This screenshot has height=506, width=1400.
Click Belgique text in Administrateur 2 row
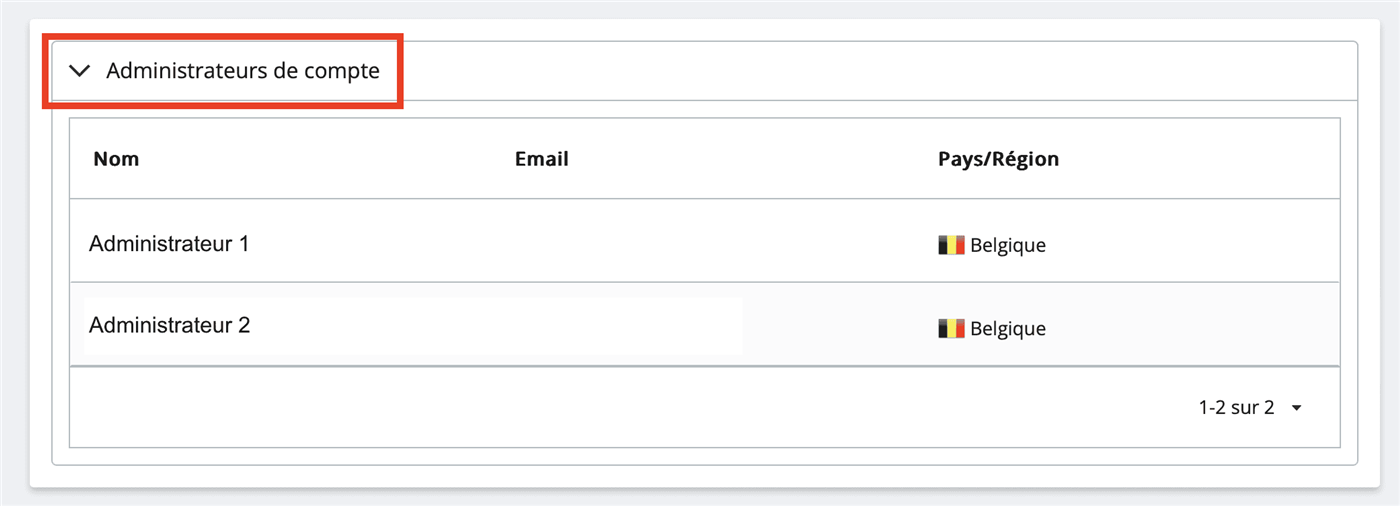pos(1008,329)
